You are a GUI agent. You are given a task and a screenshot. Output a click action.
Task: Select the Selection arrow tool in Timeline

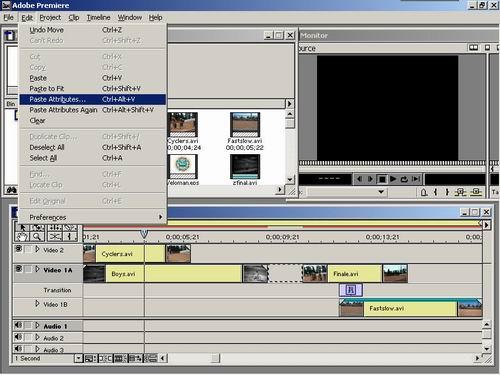point(23,228)
